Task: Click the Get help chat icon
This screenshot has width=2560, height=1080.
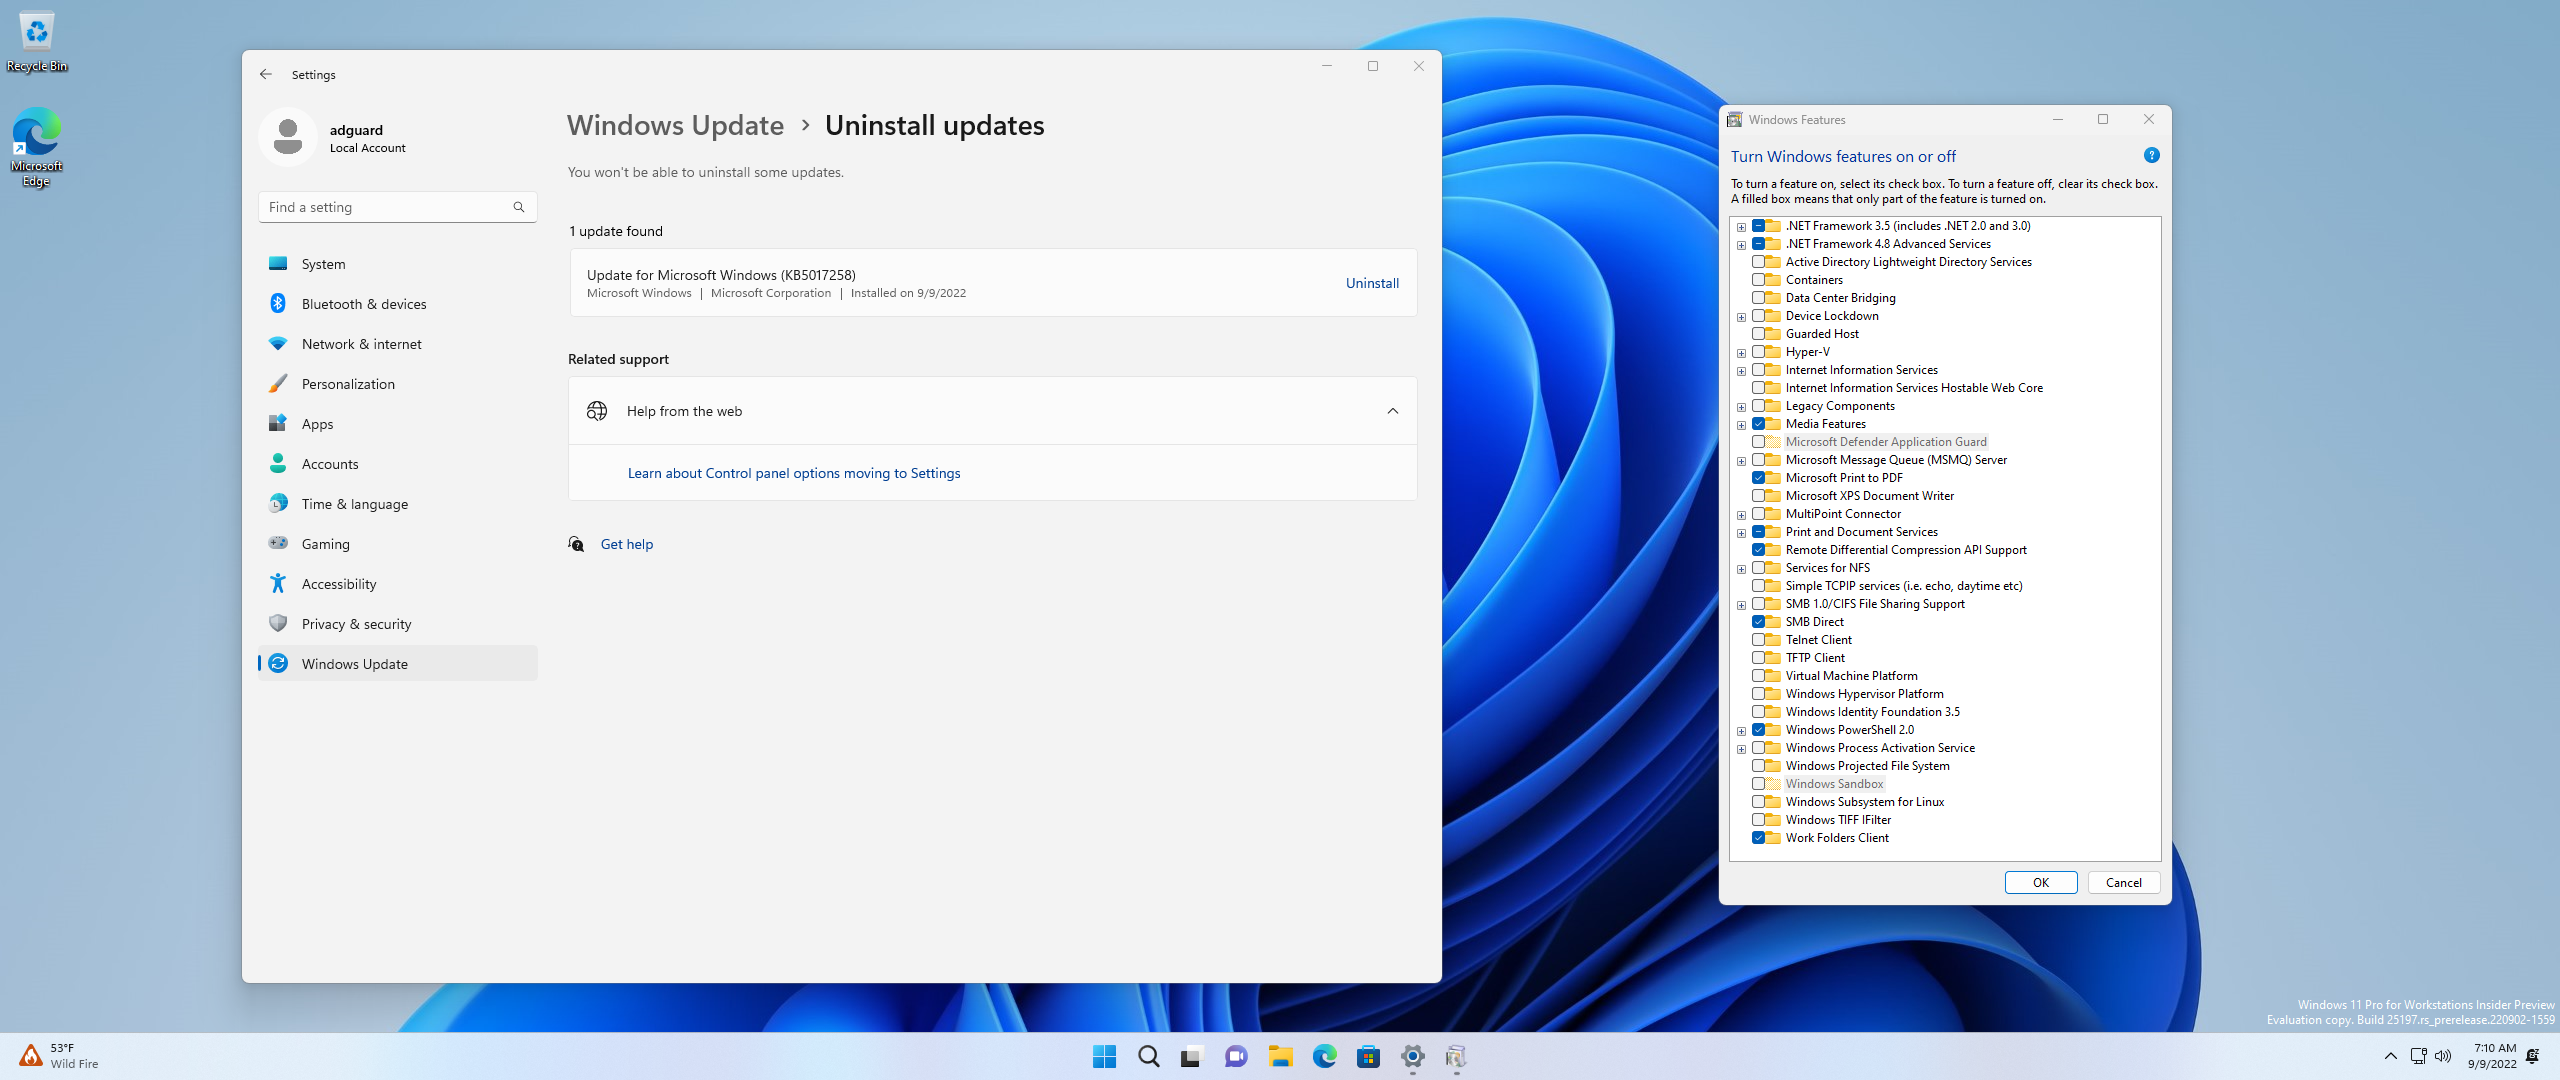Action: (576, 544)
